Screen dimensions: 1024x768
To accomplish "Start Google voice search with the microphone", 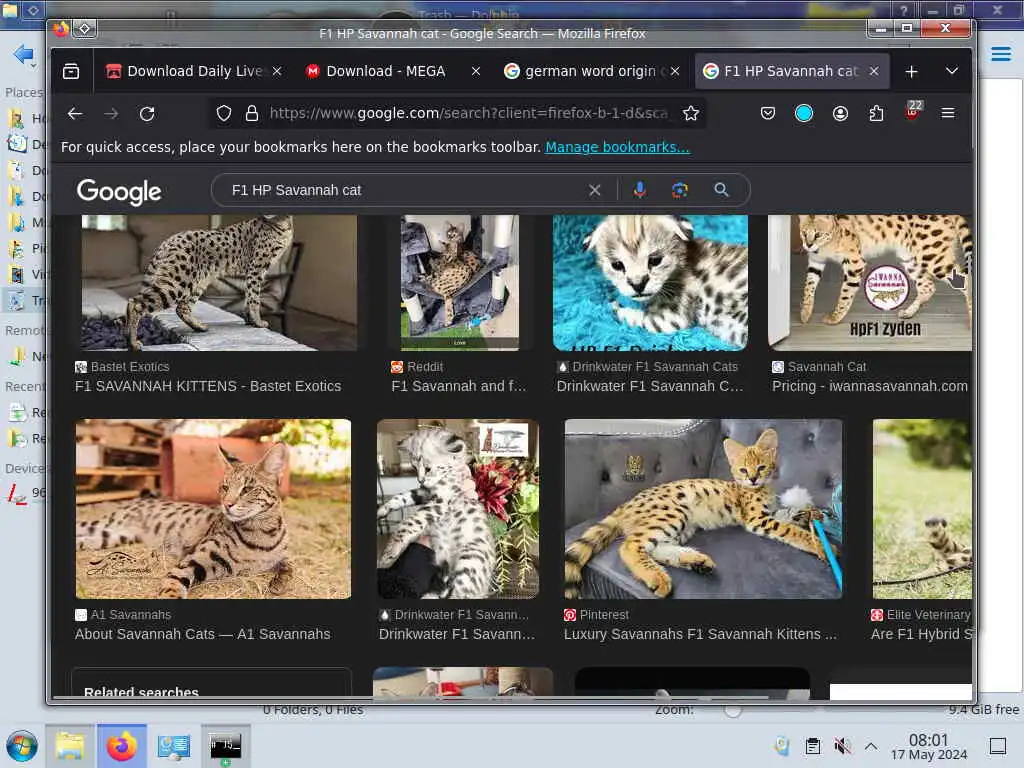I will (x=639, y=190).
